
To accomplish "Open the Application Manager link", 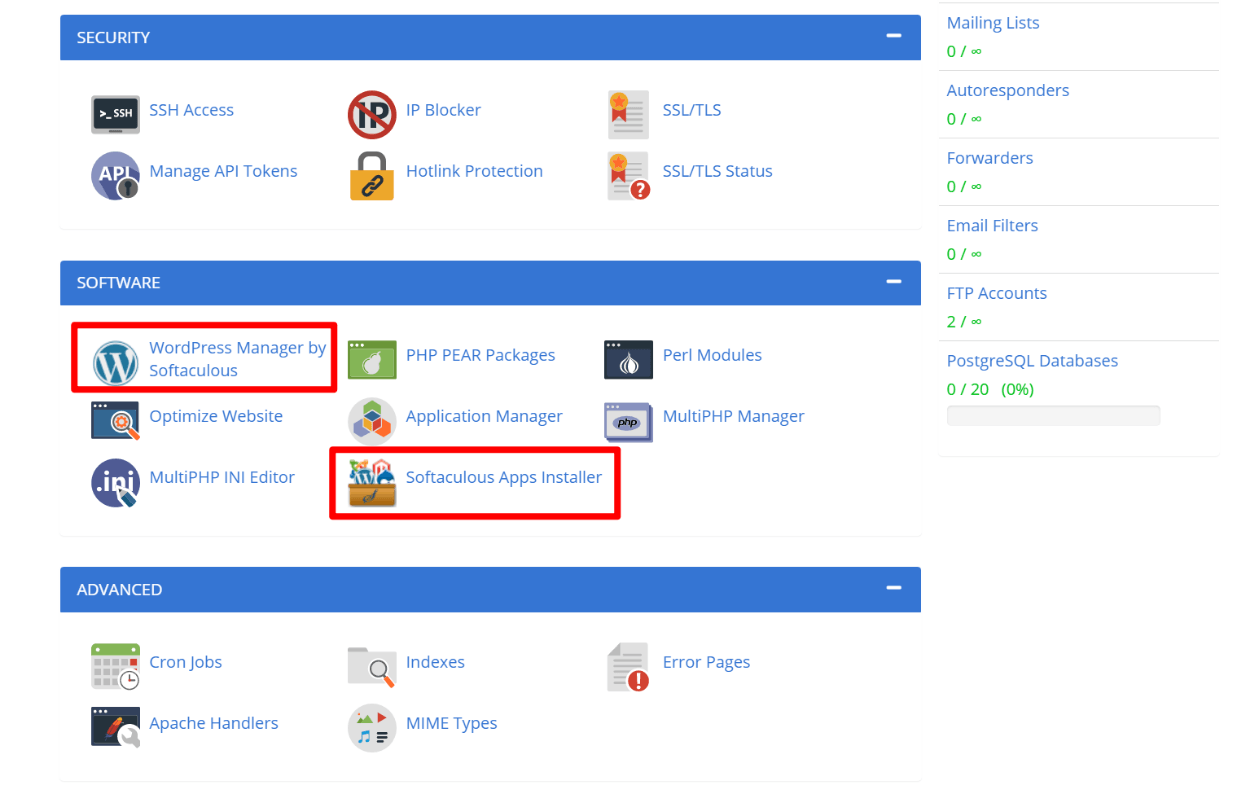I will point(484,416).
